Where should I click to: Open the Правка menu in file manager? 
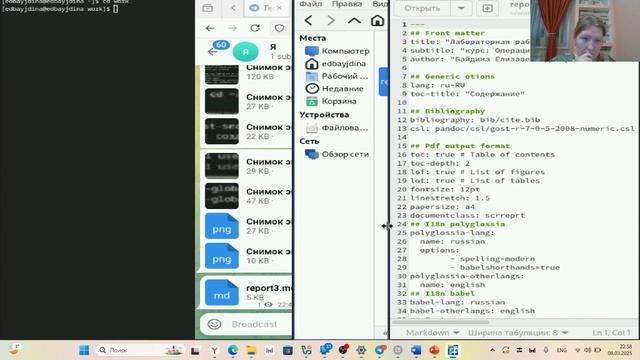coord(347,4)
